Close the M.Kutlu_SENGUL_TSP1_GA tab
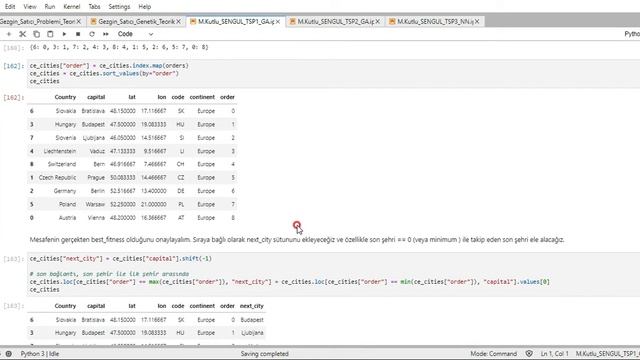The width and height of the screenshot is (640, 360). click(x=278, y=22)
